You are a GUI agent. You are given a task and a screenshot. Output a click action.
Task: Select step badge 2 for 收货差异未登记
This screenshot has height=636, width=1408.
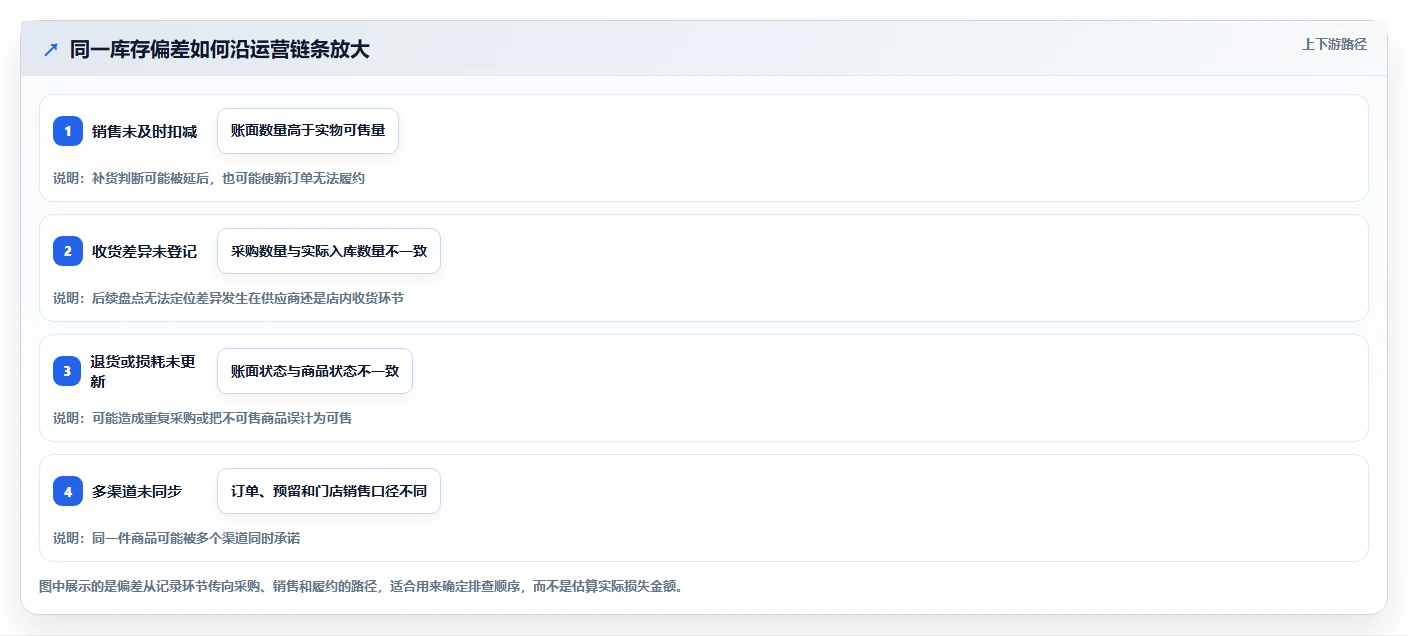coord(68,251)
